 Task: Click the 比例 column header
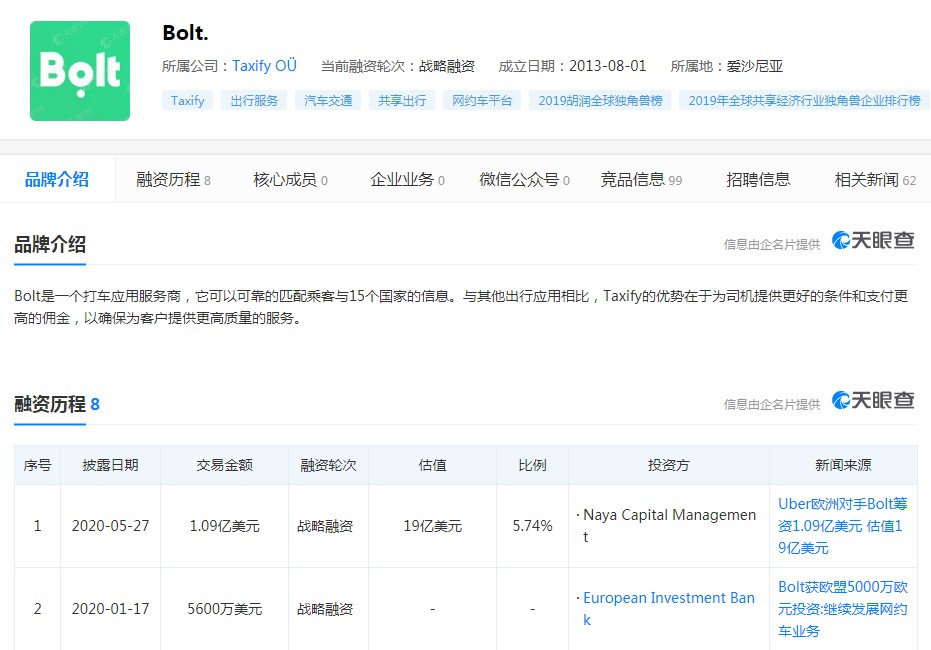533,465
